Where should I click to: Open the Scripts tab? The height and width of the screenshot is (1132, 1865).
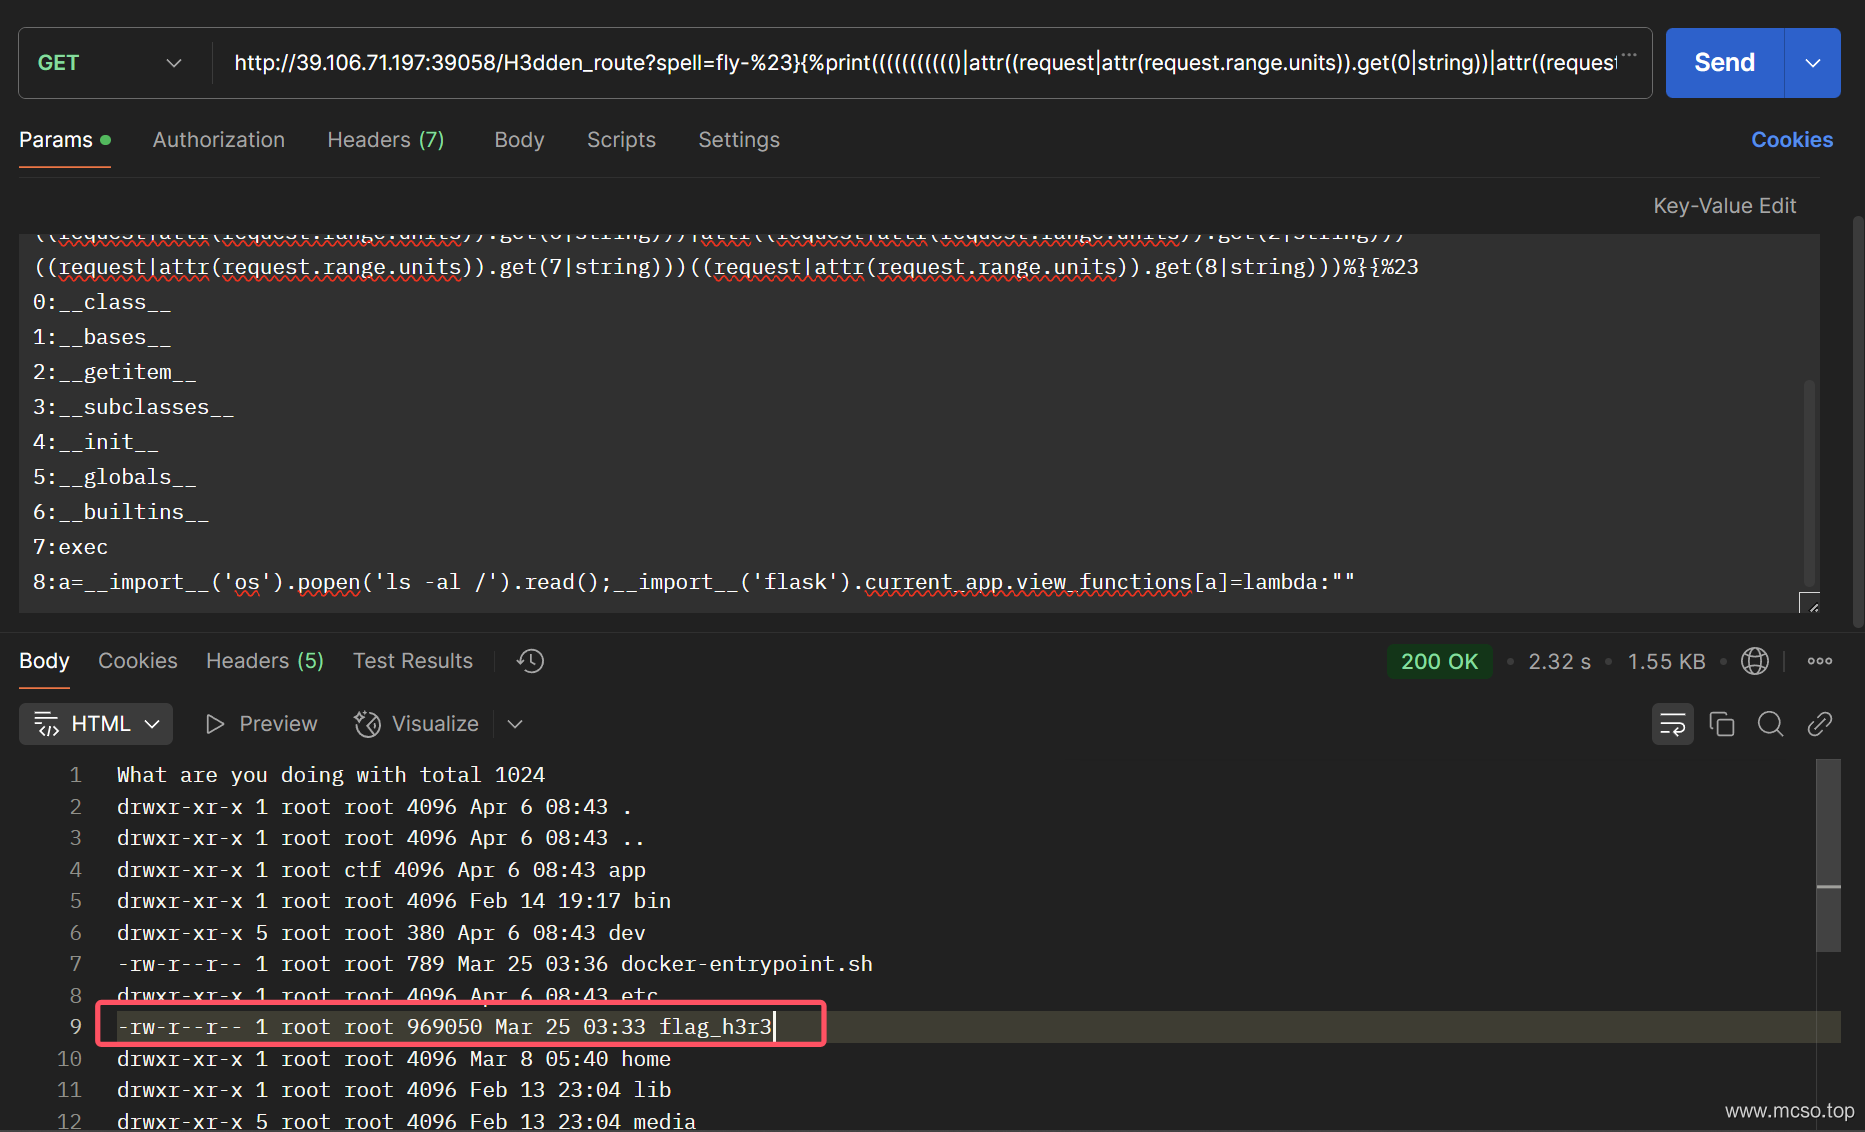621,140
